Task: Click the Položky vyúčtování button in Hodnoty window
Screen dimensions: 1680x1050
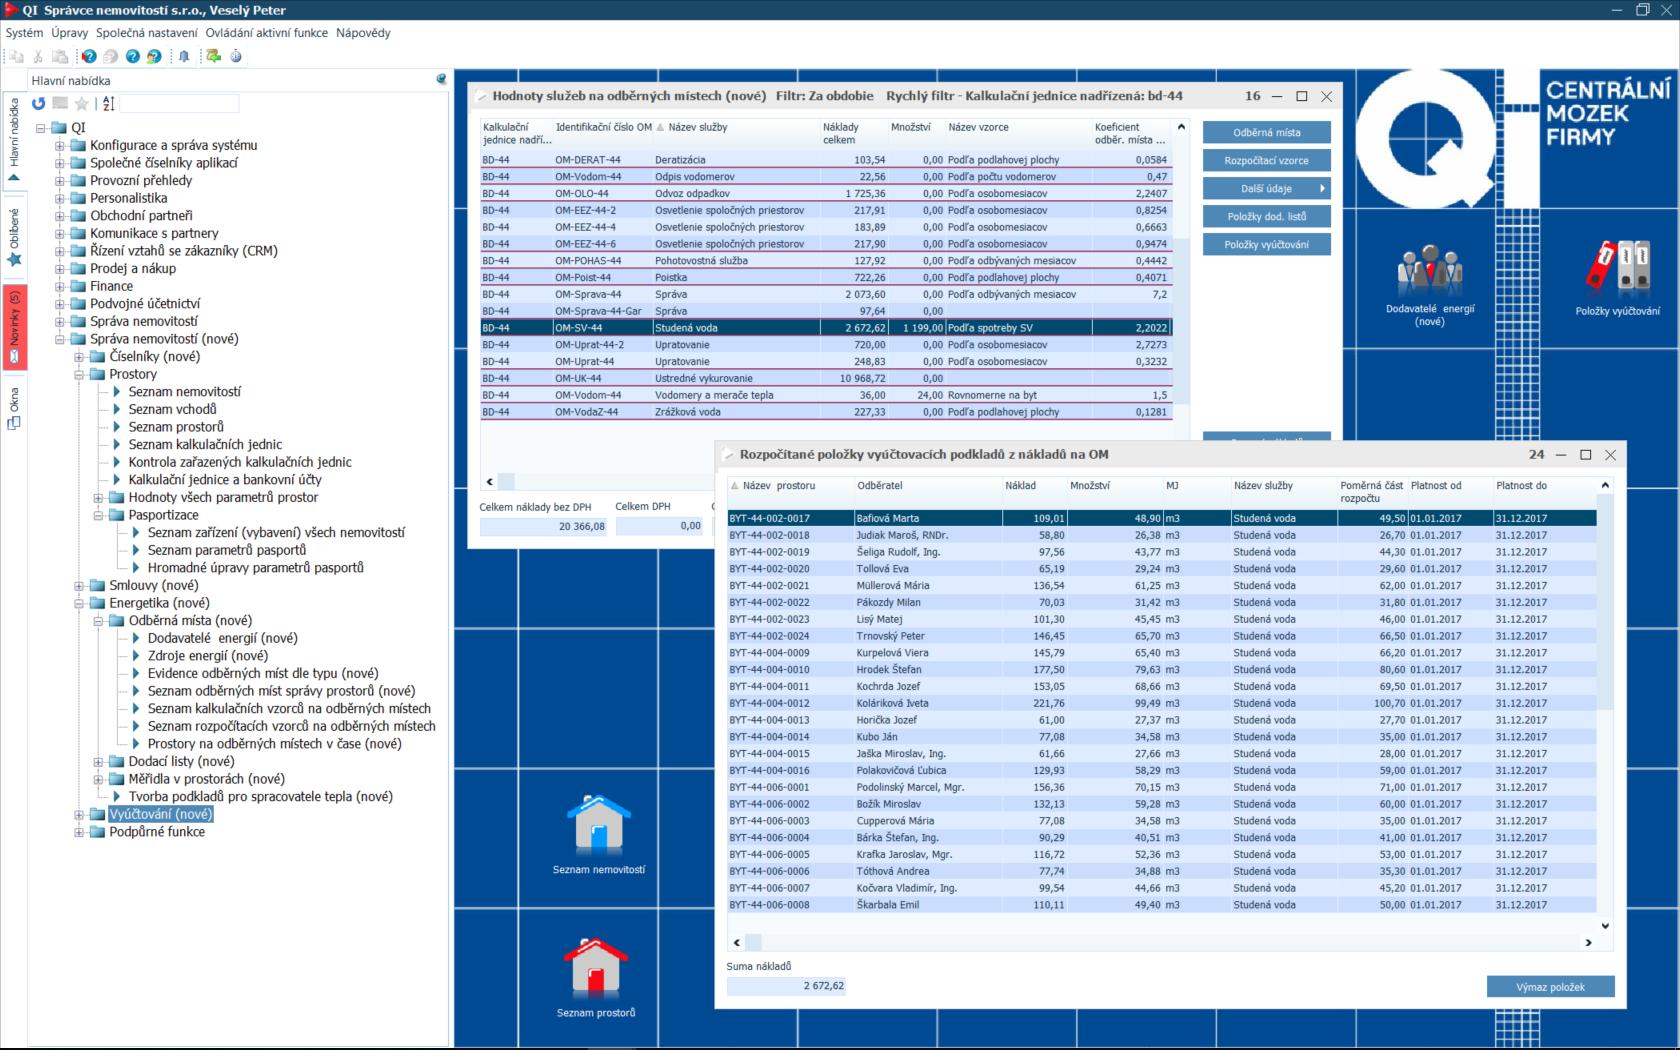Action: [1266, 244]
